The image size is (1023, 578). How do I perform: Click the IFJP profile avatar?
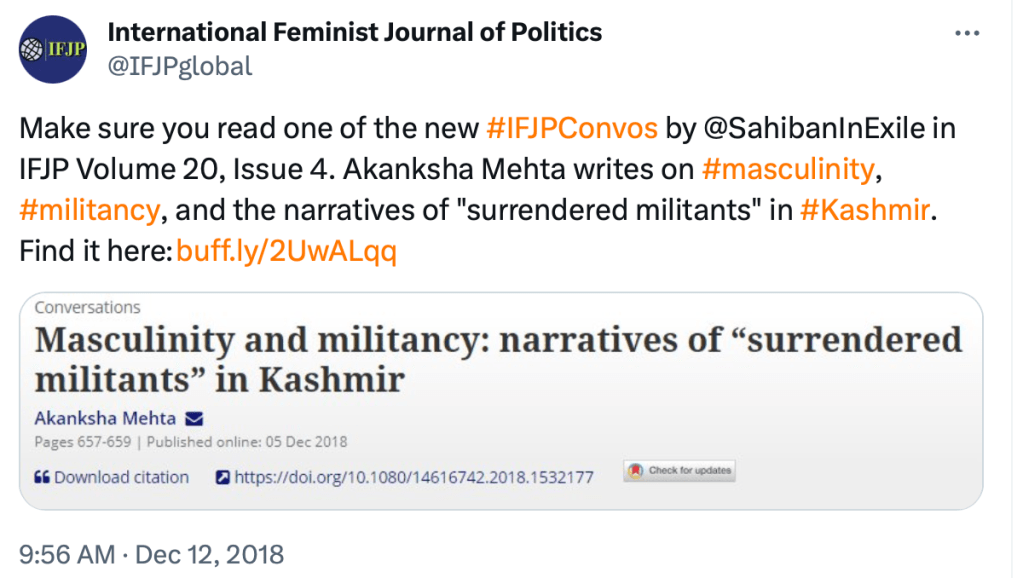[x=53, y=50]
